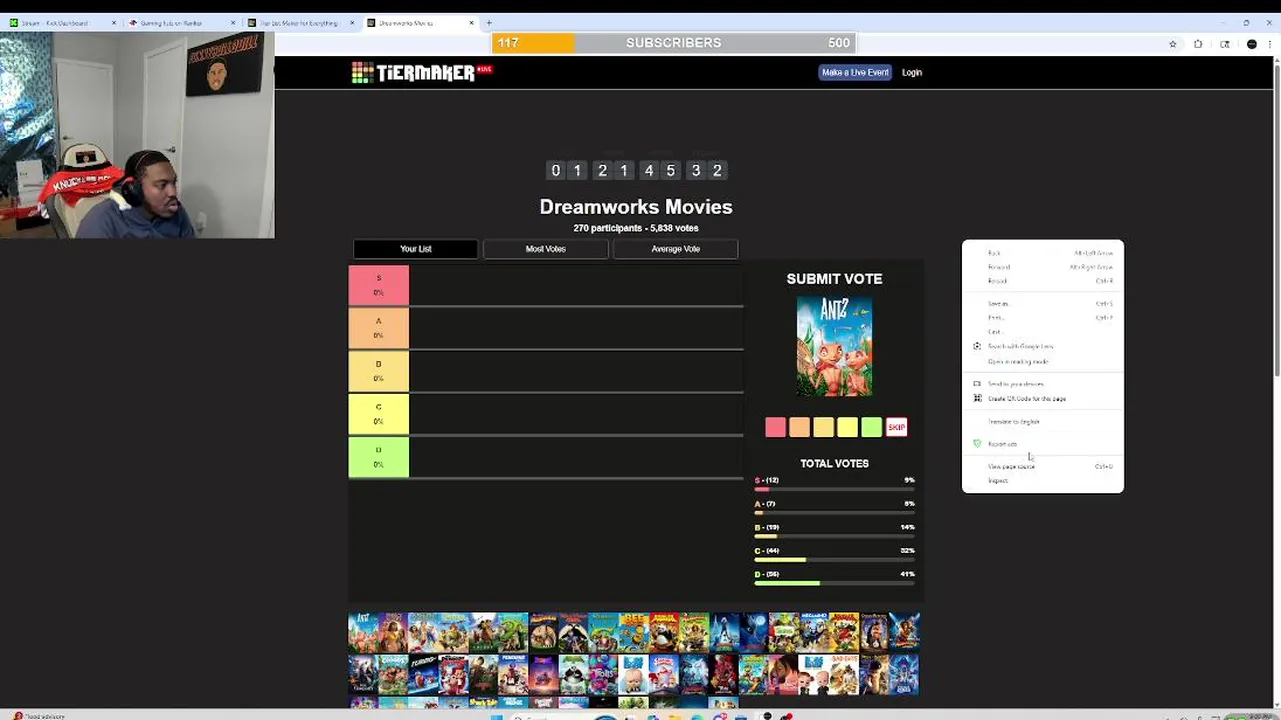This screenshot has width=1281, height=720.
Task: Click Make a Live Event button
Action: click(855, 72)
